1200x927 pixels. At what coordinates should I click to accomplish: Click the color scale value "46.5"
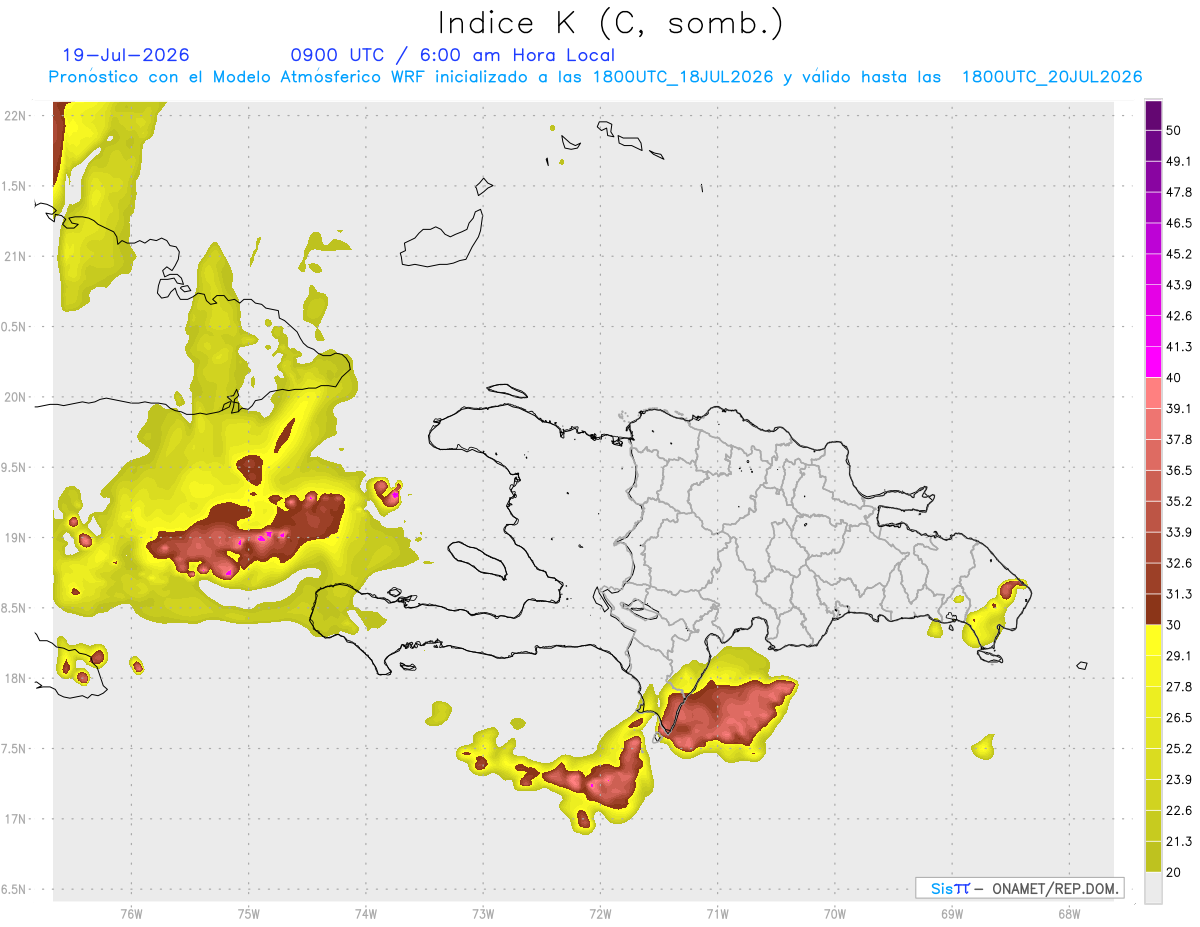tap(1179, 223)
